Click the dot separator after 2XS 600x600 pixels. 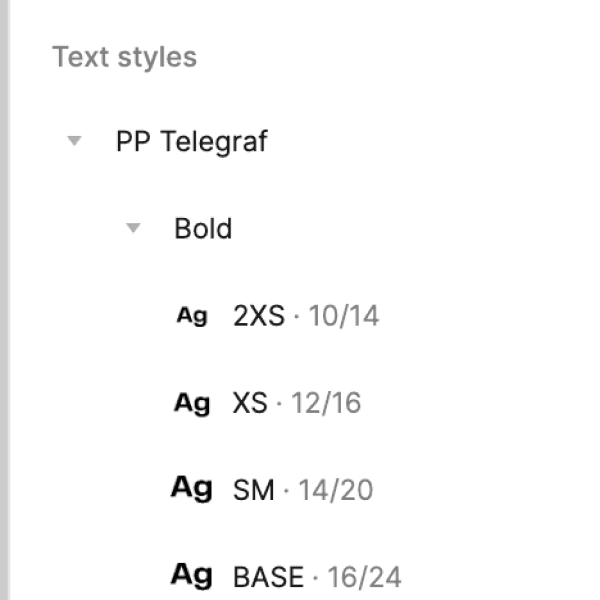click(x=297, y=317)
